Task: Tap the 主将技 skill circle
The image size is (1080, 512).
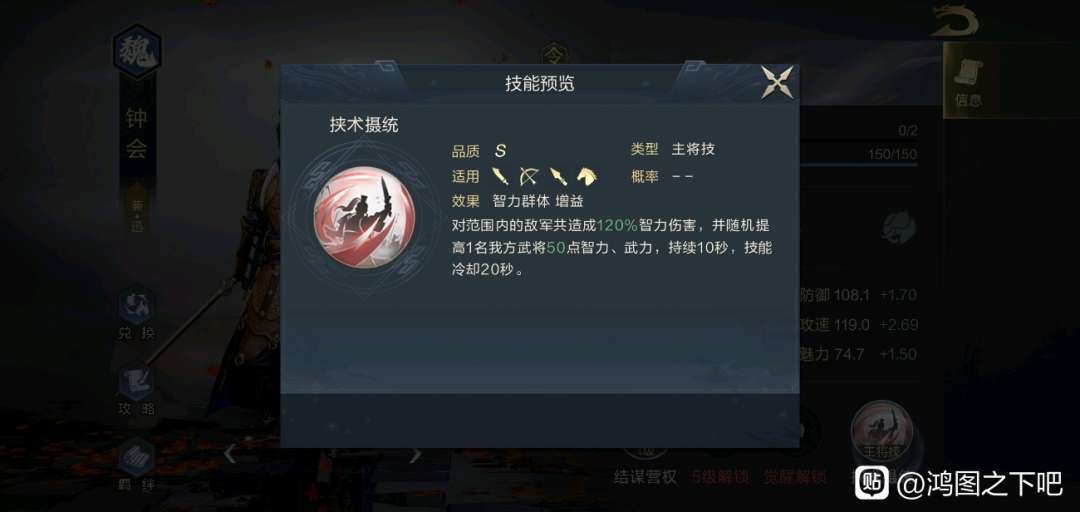Action: tap(884, 433)
